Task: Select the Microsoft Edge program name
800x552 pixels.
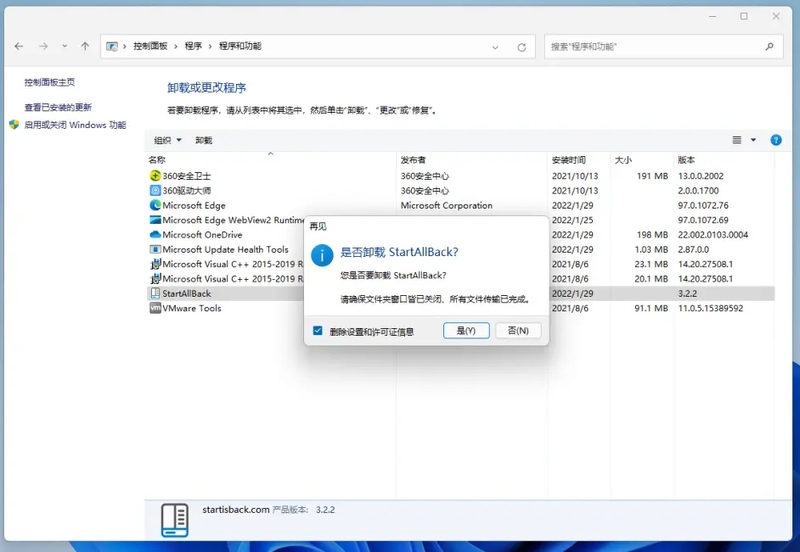Action: tap(194, 206)
